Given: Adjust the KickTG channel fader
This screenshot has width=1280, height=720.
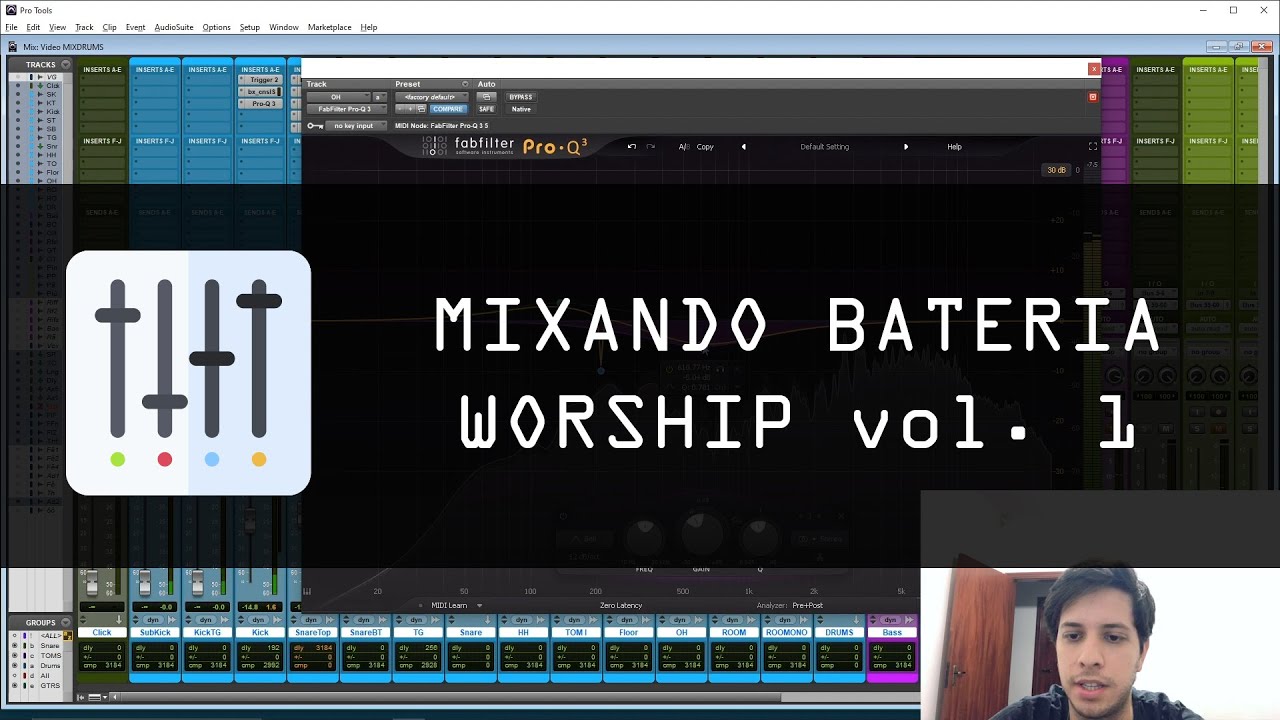Looking at the screenshot, I should point(197,582).
